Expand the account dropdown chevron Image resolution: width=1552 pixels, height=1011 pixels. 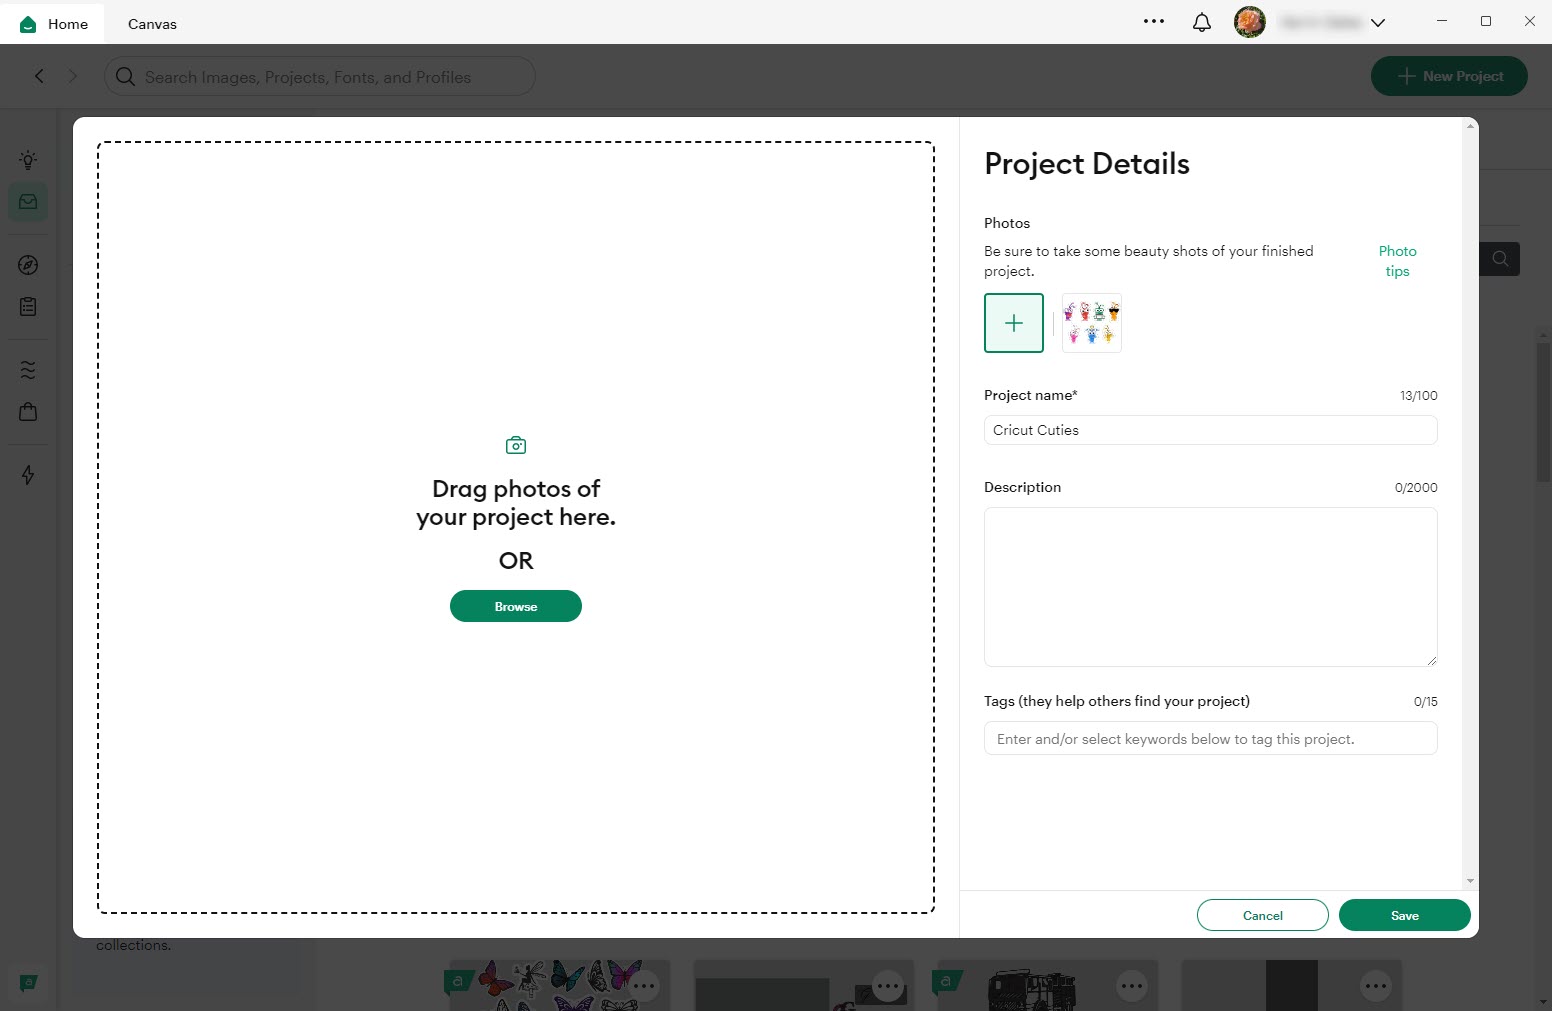[x=1378, y=23]
